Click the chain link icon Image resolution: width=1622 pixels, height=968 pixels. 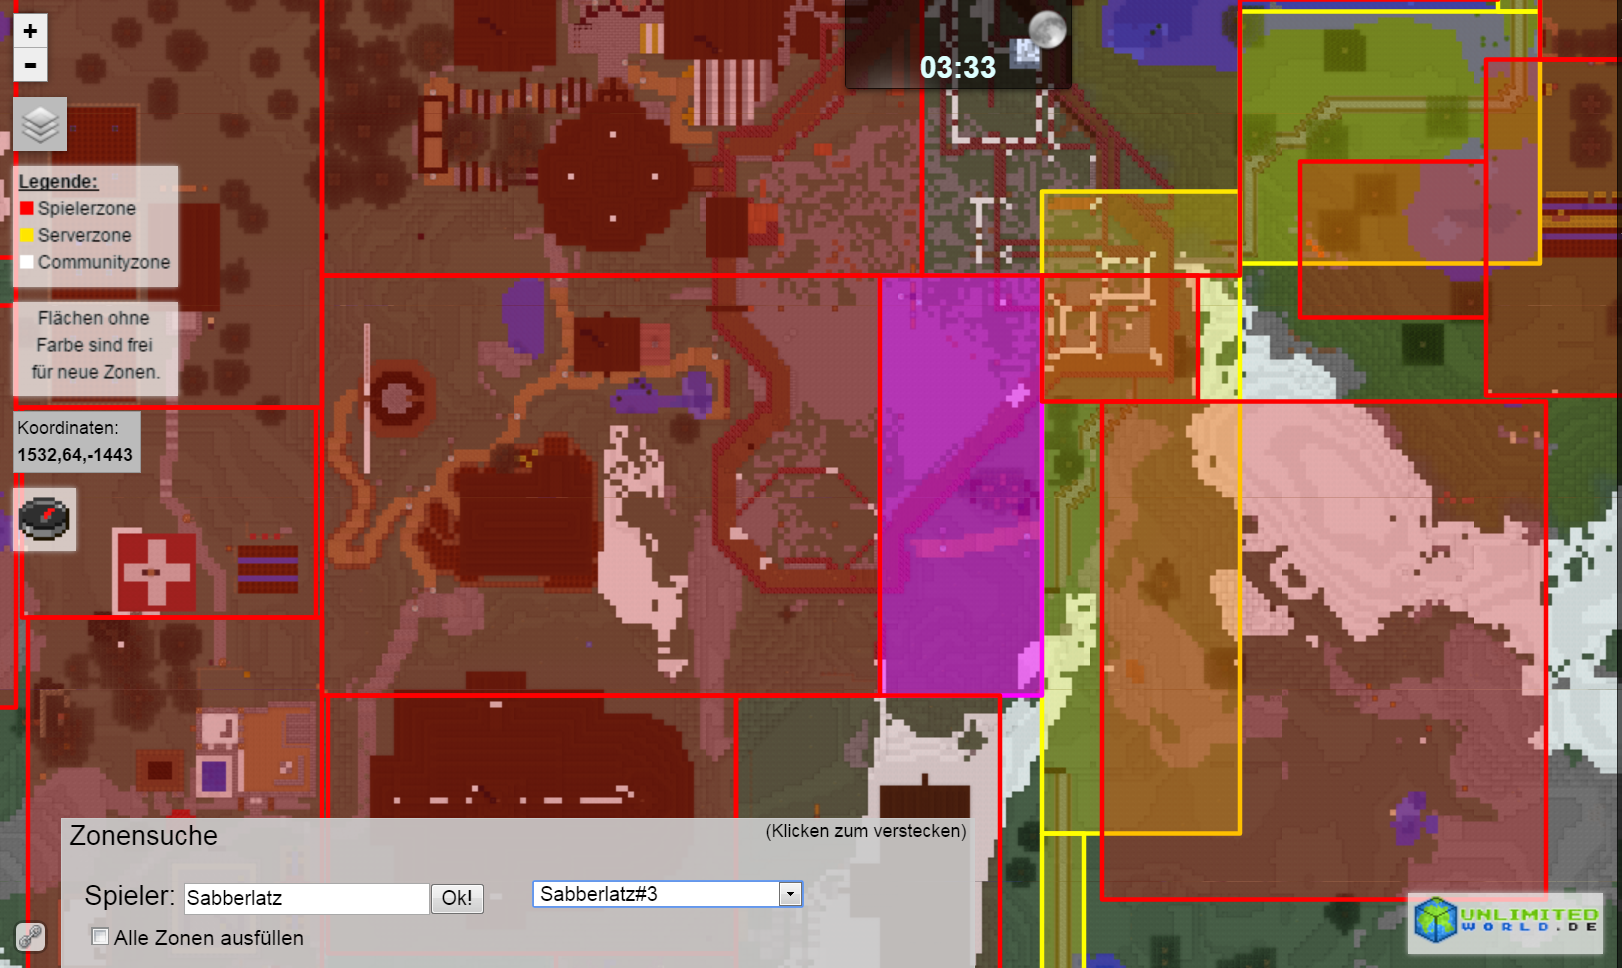click(x=30, y=937)
